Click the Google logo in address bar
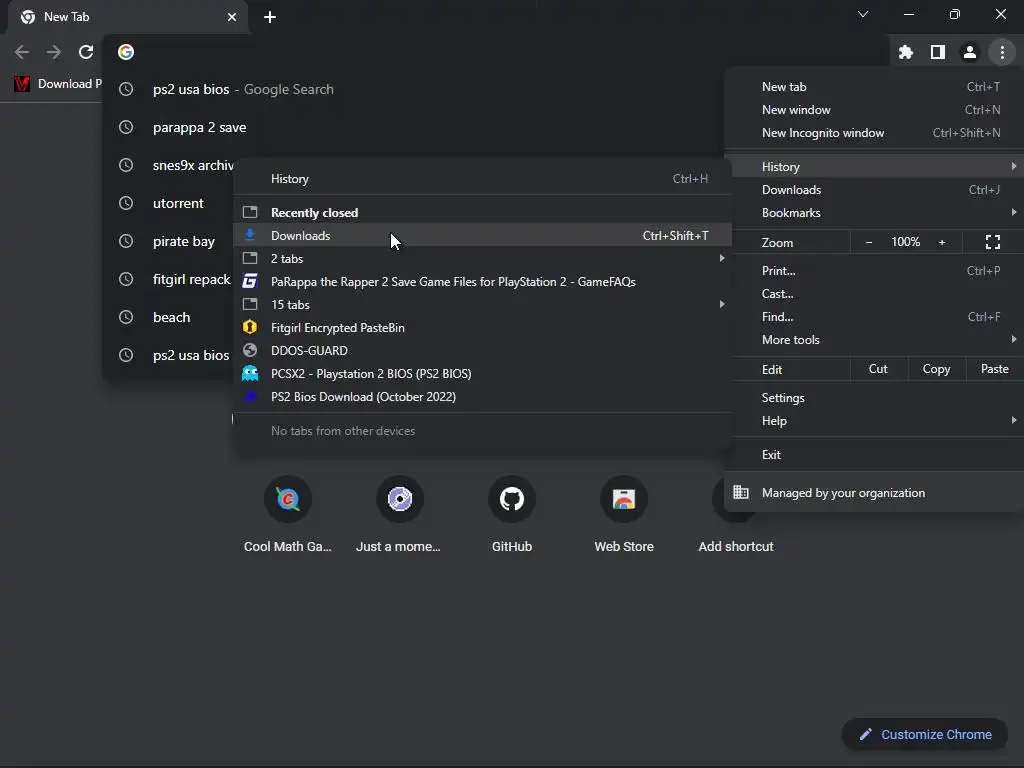 pos(126,52)
